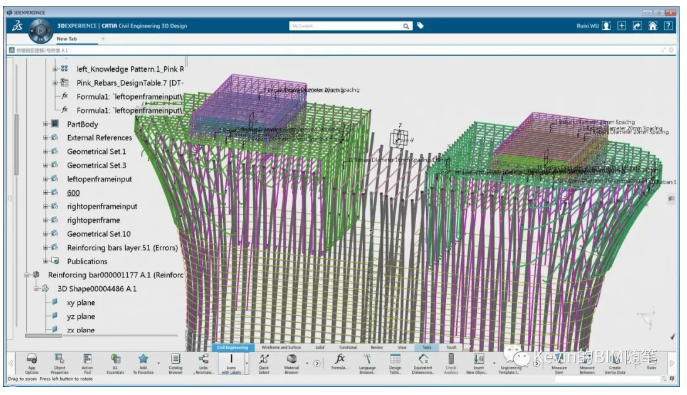Collapse the 3D Shape00004486 A.1 node
Screen dimensions: 687x395
[36, 289]
